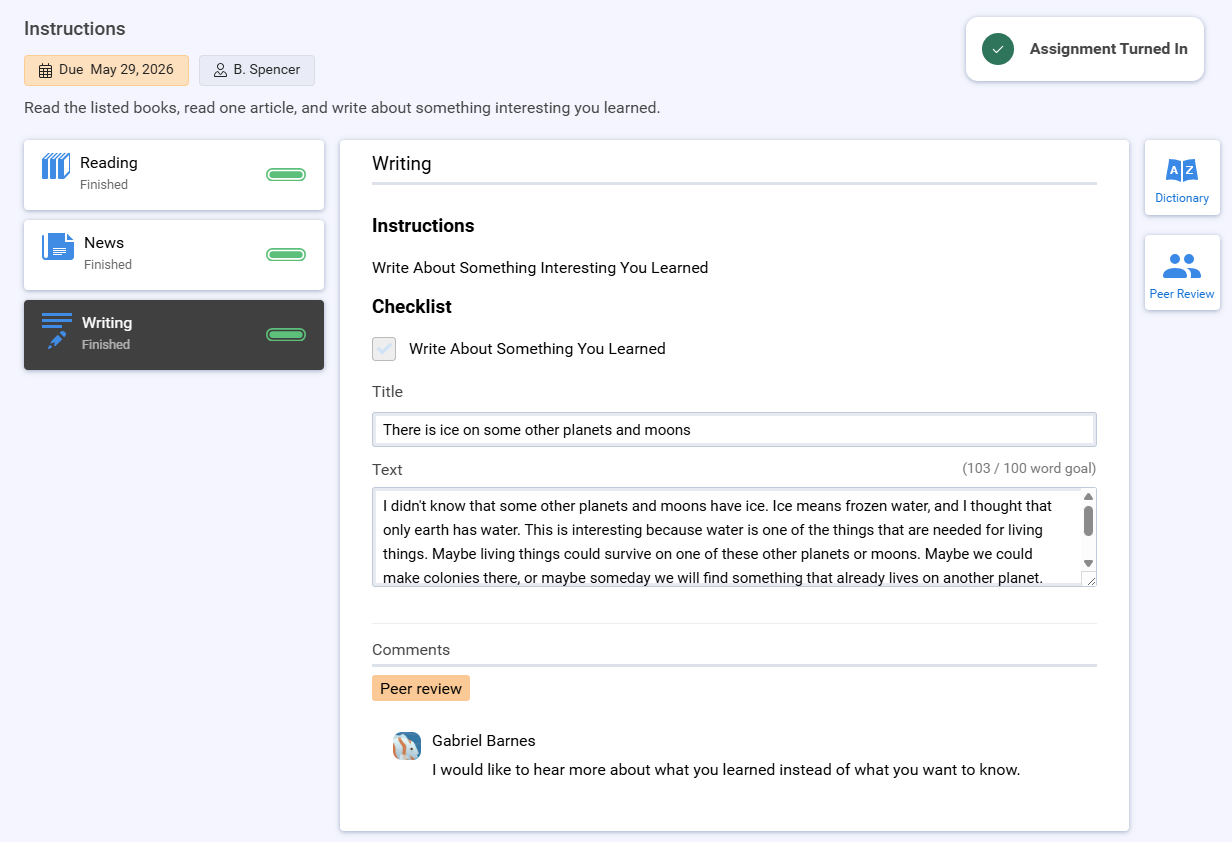Click the Peer review label
Viewport: 1232px width, 842px height.
click(x=421, y=688)
